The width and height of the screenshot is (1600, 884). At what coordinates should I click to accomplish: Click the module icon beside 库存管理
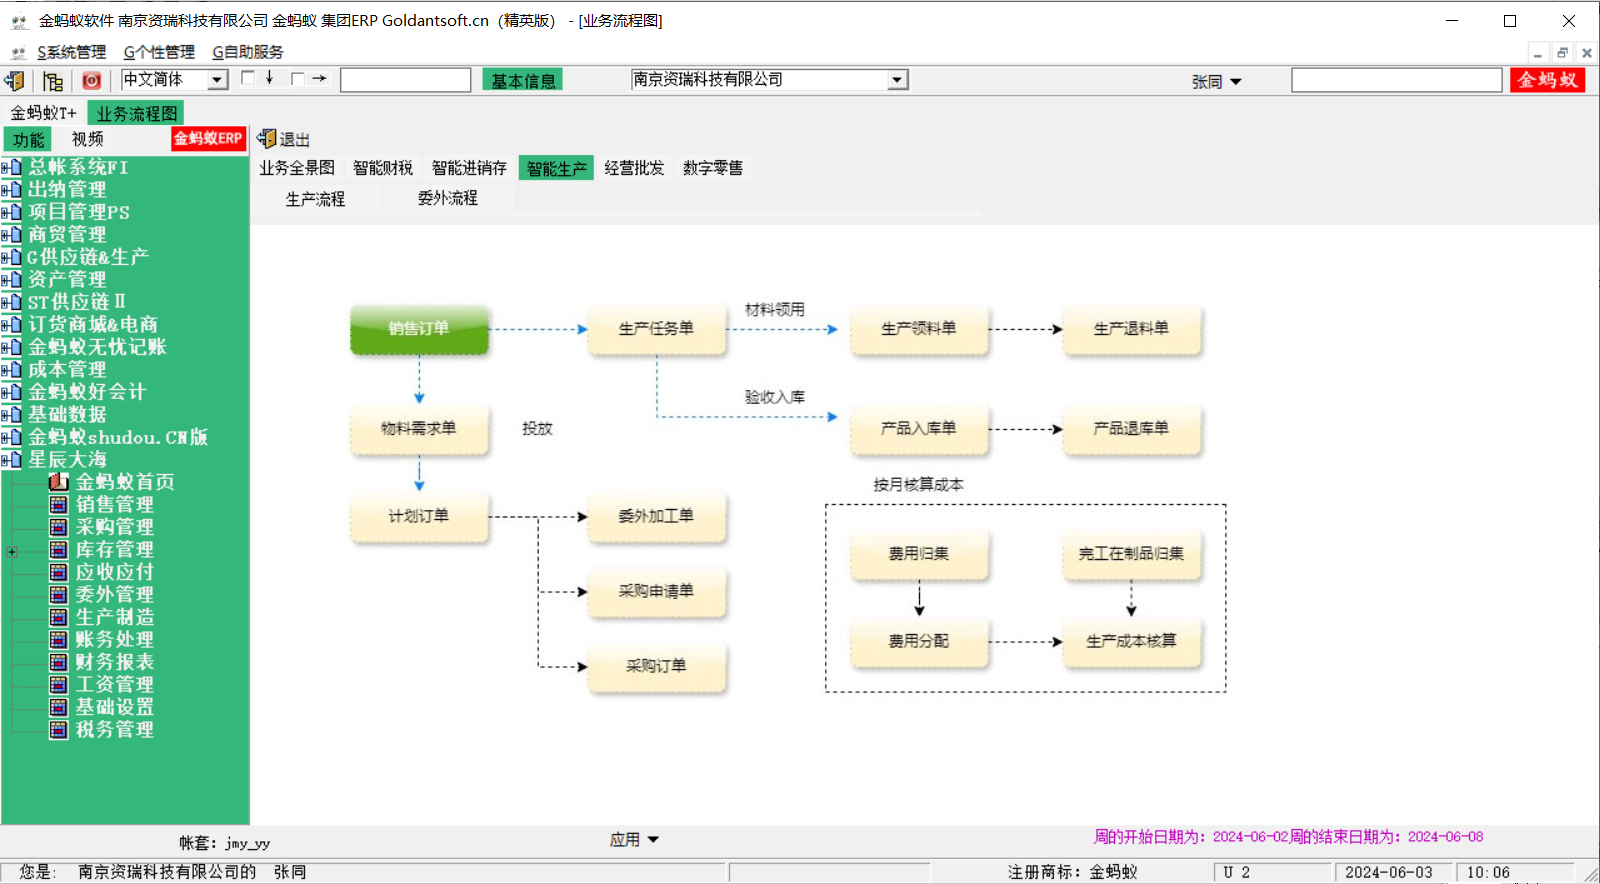click(x=59, y=549)
